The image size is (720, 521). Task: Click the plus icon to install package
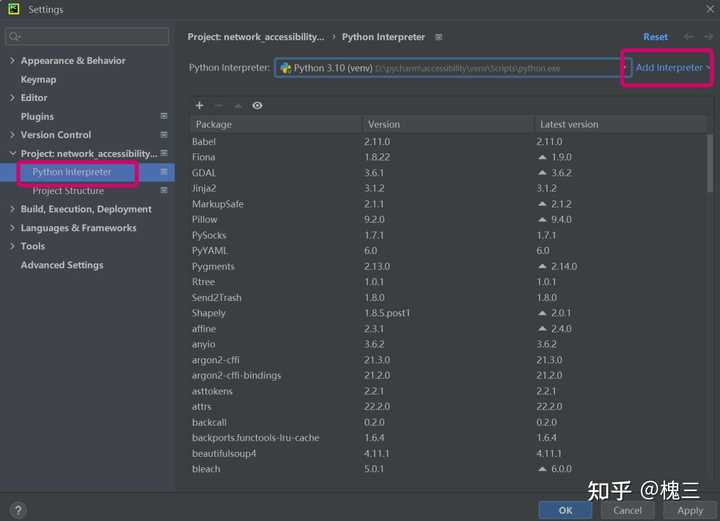coord(199,106)
